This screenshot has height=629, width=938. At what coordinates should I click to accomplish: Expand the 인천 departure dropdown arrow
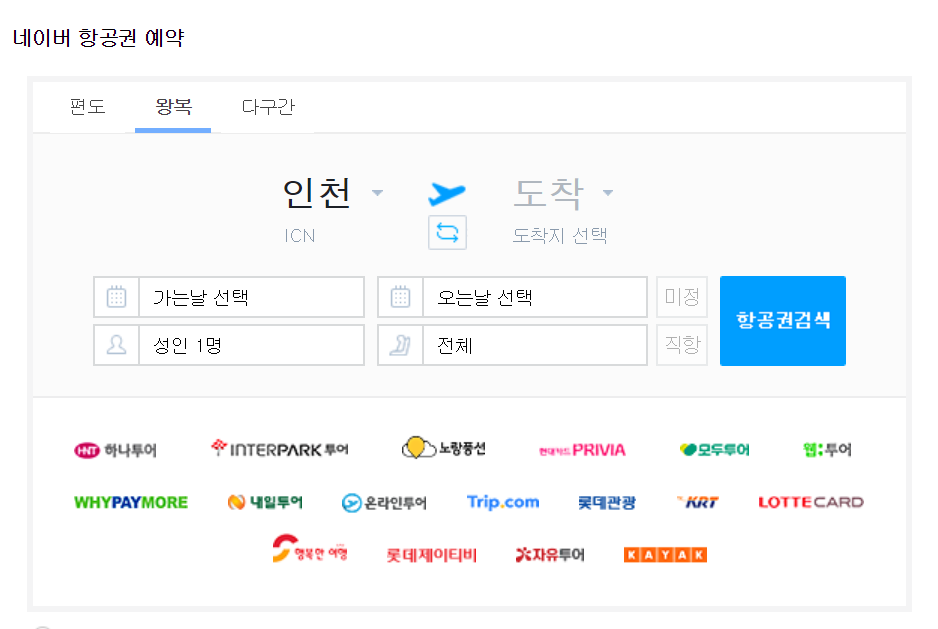(x=377, y=193)
